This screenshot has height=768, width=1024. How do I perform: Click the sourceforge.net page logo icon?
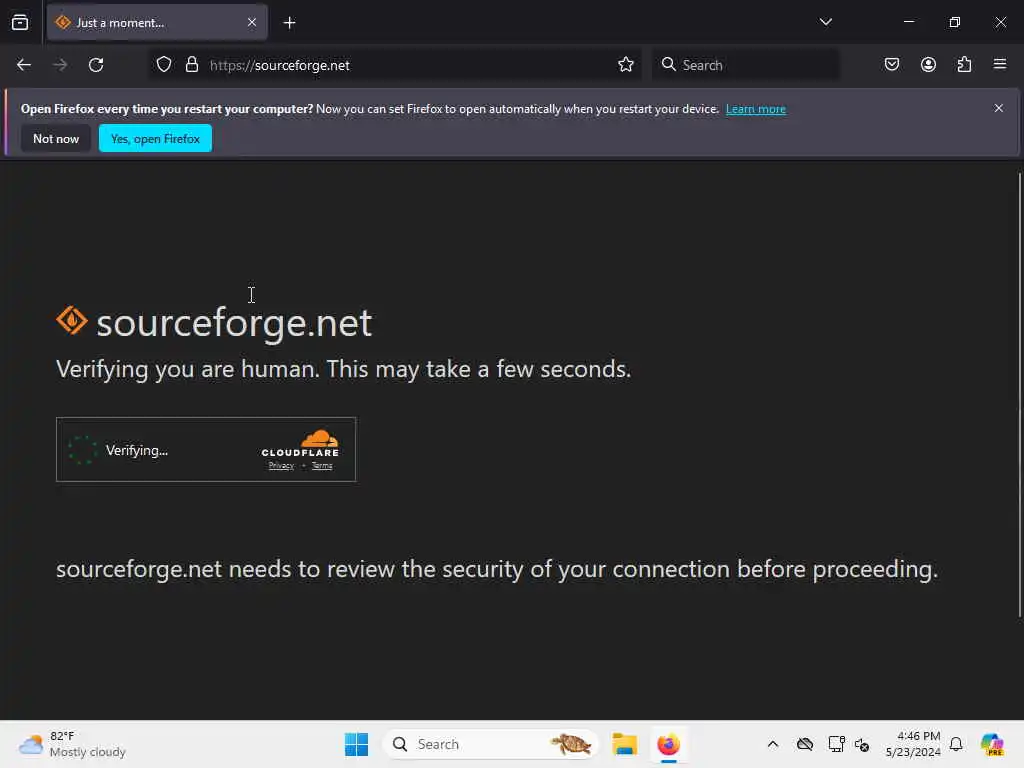coord(72,321)
